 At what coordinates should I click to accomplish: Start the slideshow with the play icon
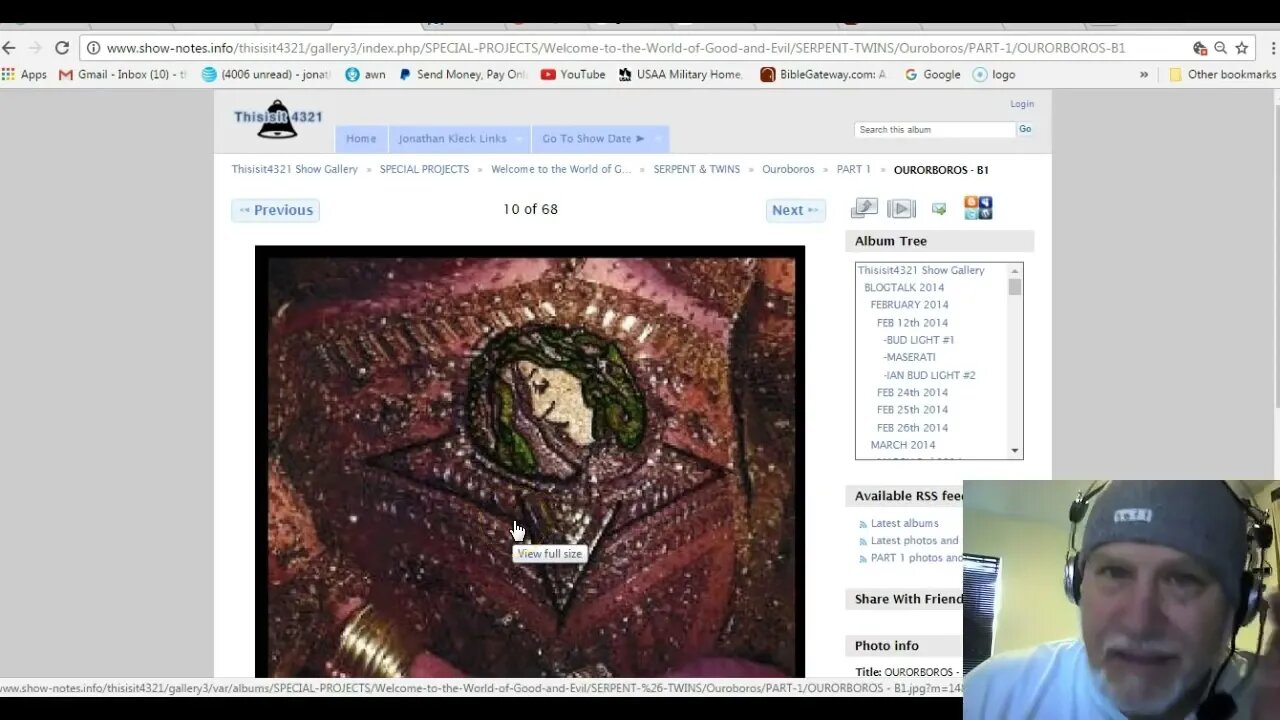pos(901,208)
